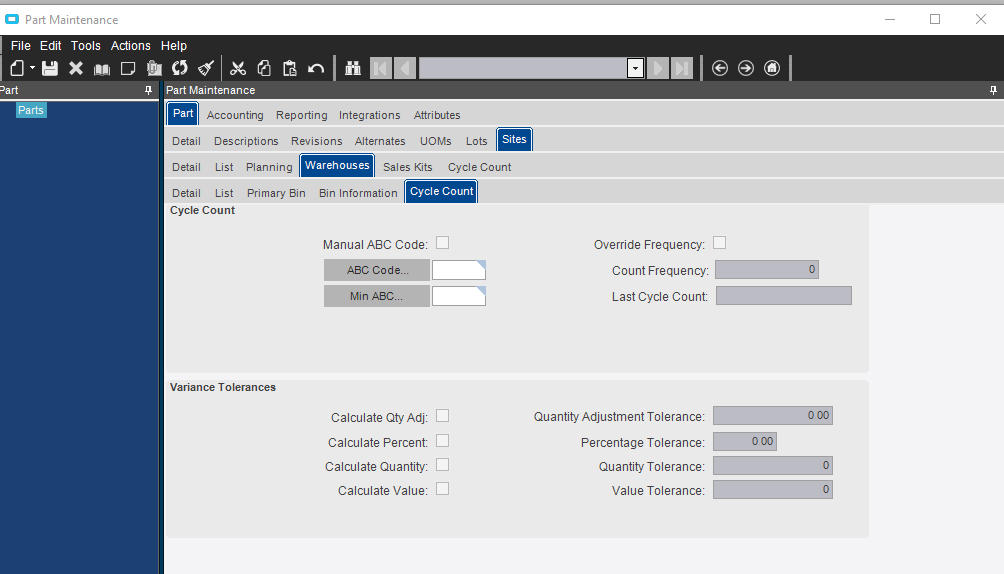This screenshot has width=1004, height=574.
Task: Click the Count Frequency field
Action: click(x=766, y=270)
